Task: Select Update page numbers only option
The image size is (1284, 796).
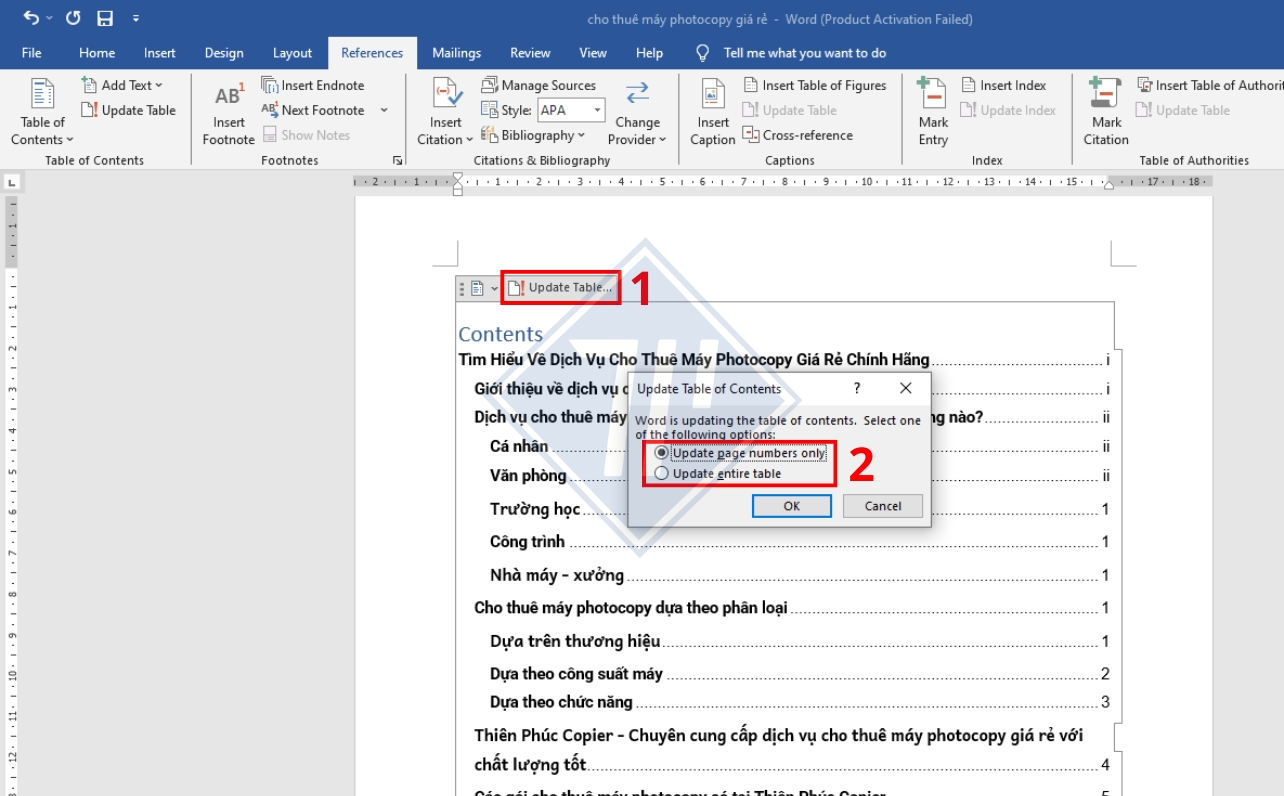Action: (x=661, y=453)
